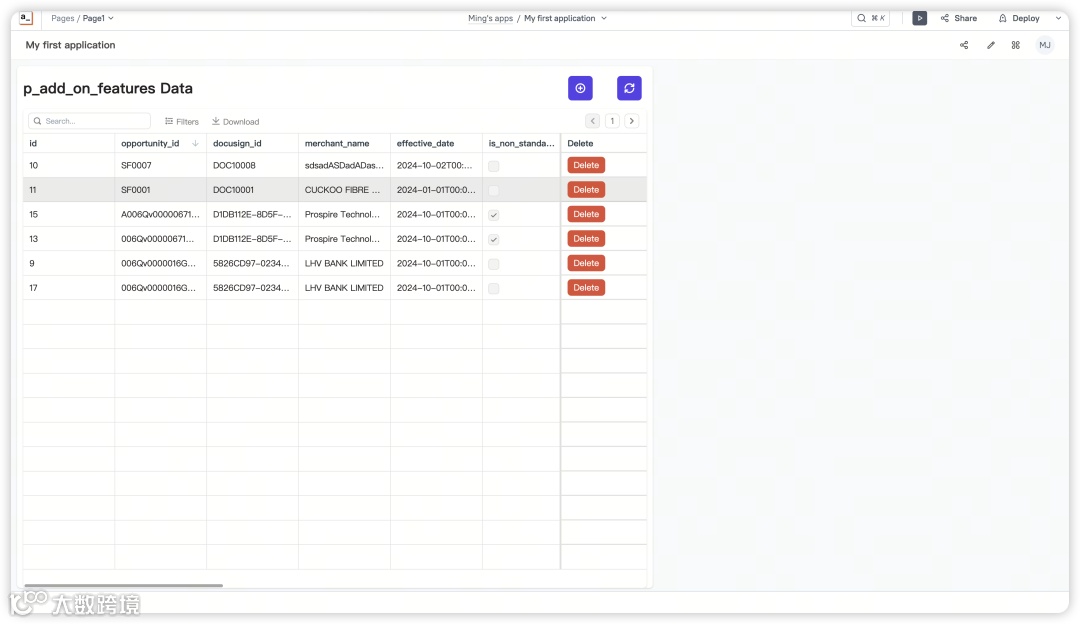Delete row with id 10

pos(586,165)
